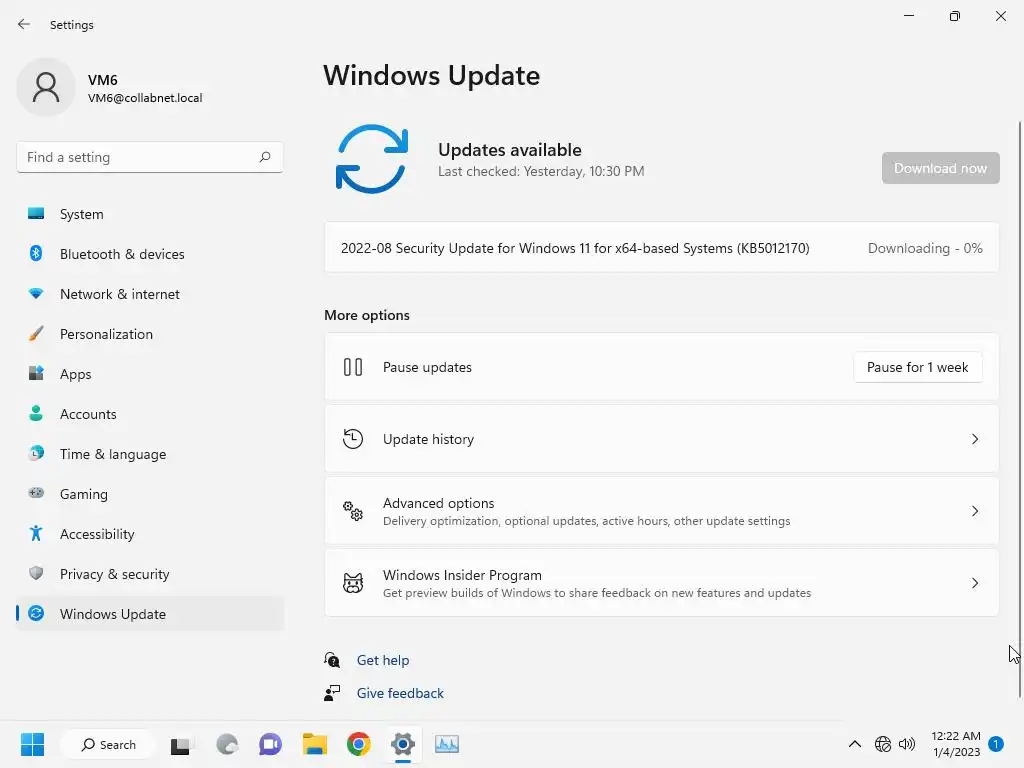The image size is (1024, 768).
Task: Click the Windows Insider Program cat icon
Action: click(353, 583)
